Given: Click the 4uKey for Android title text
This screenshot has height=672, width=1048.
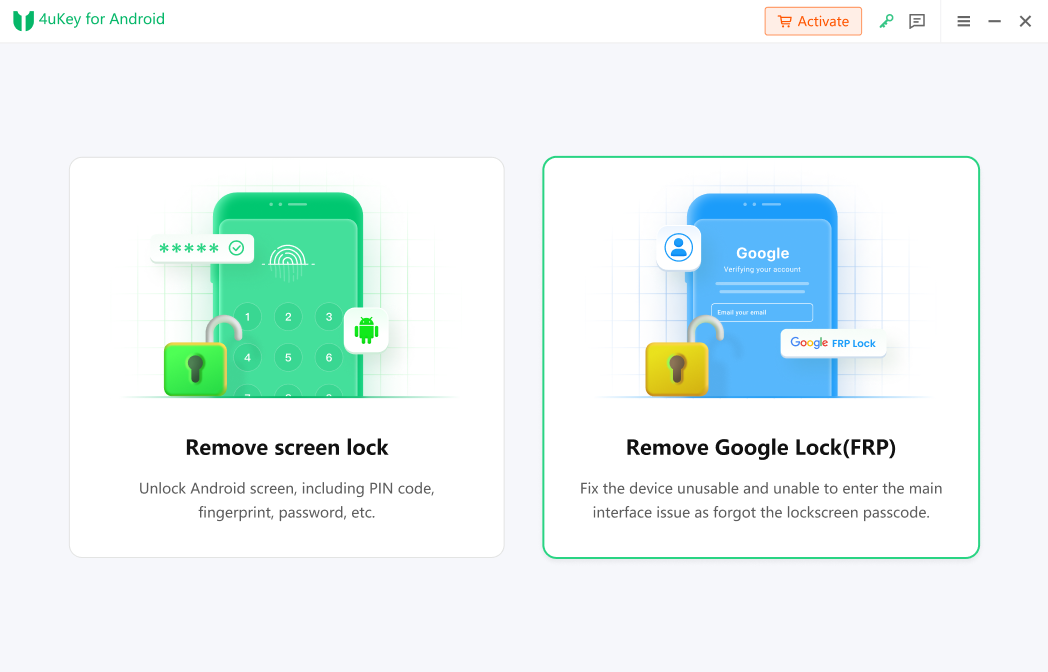Looking at the screenshot, I should [x=101, y=20].
